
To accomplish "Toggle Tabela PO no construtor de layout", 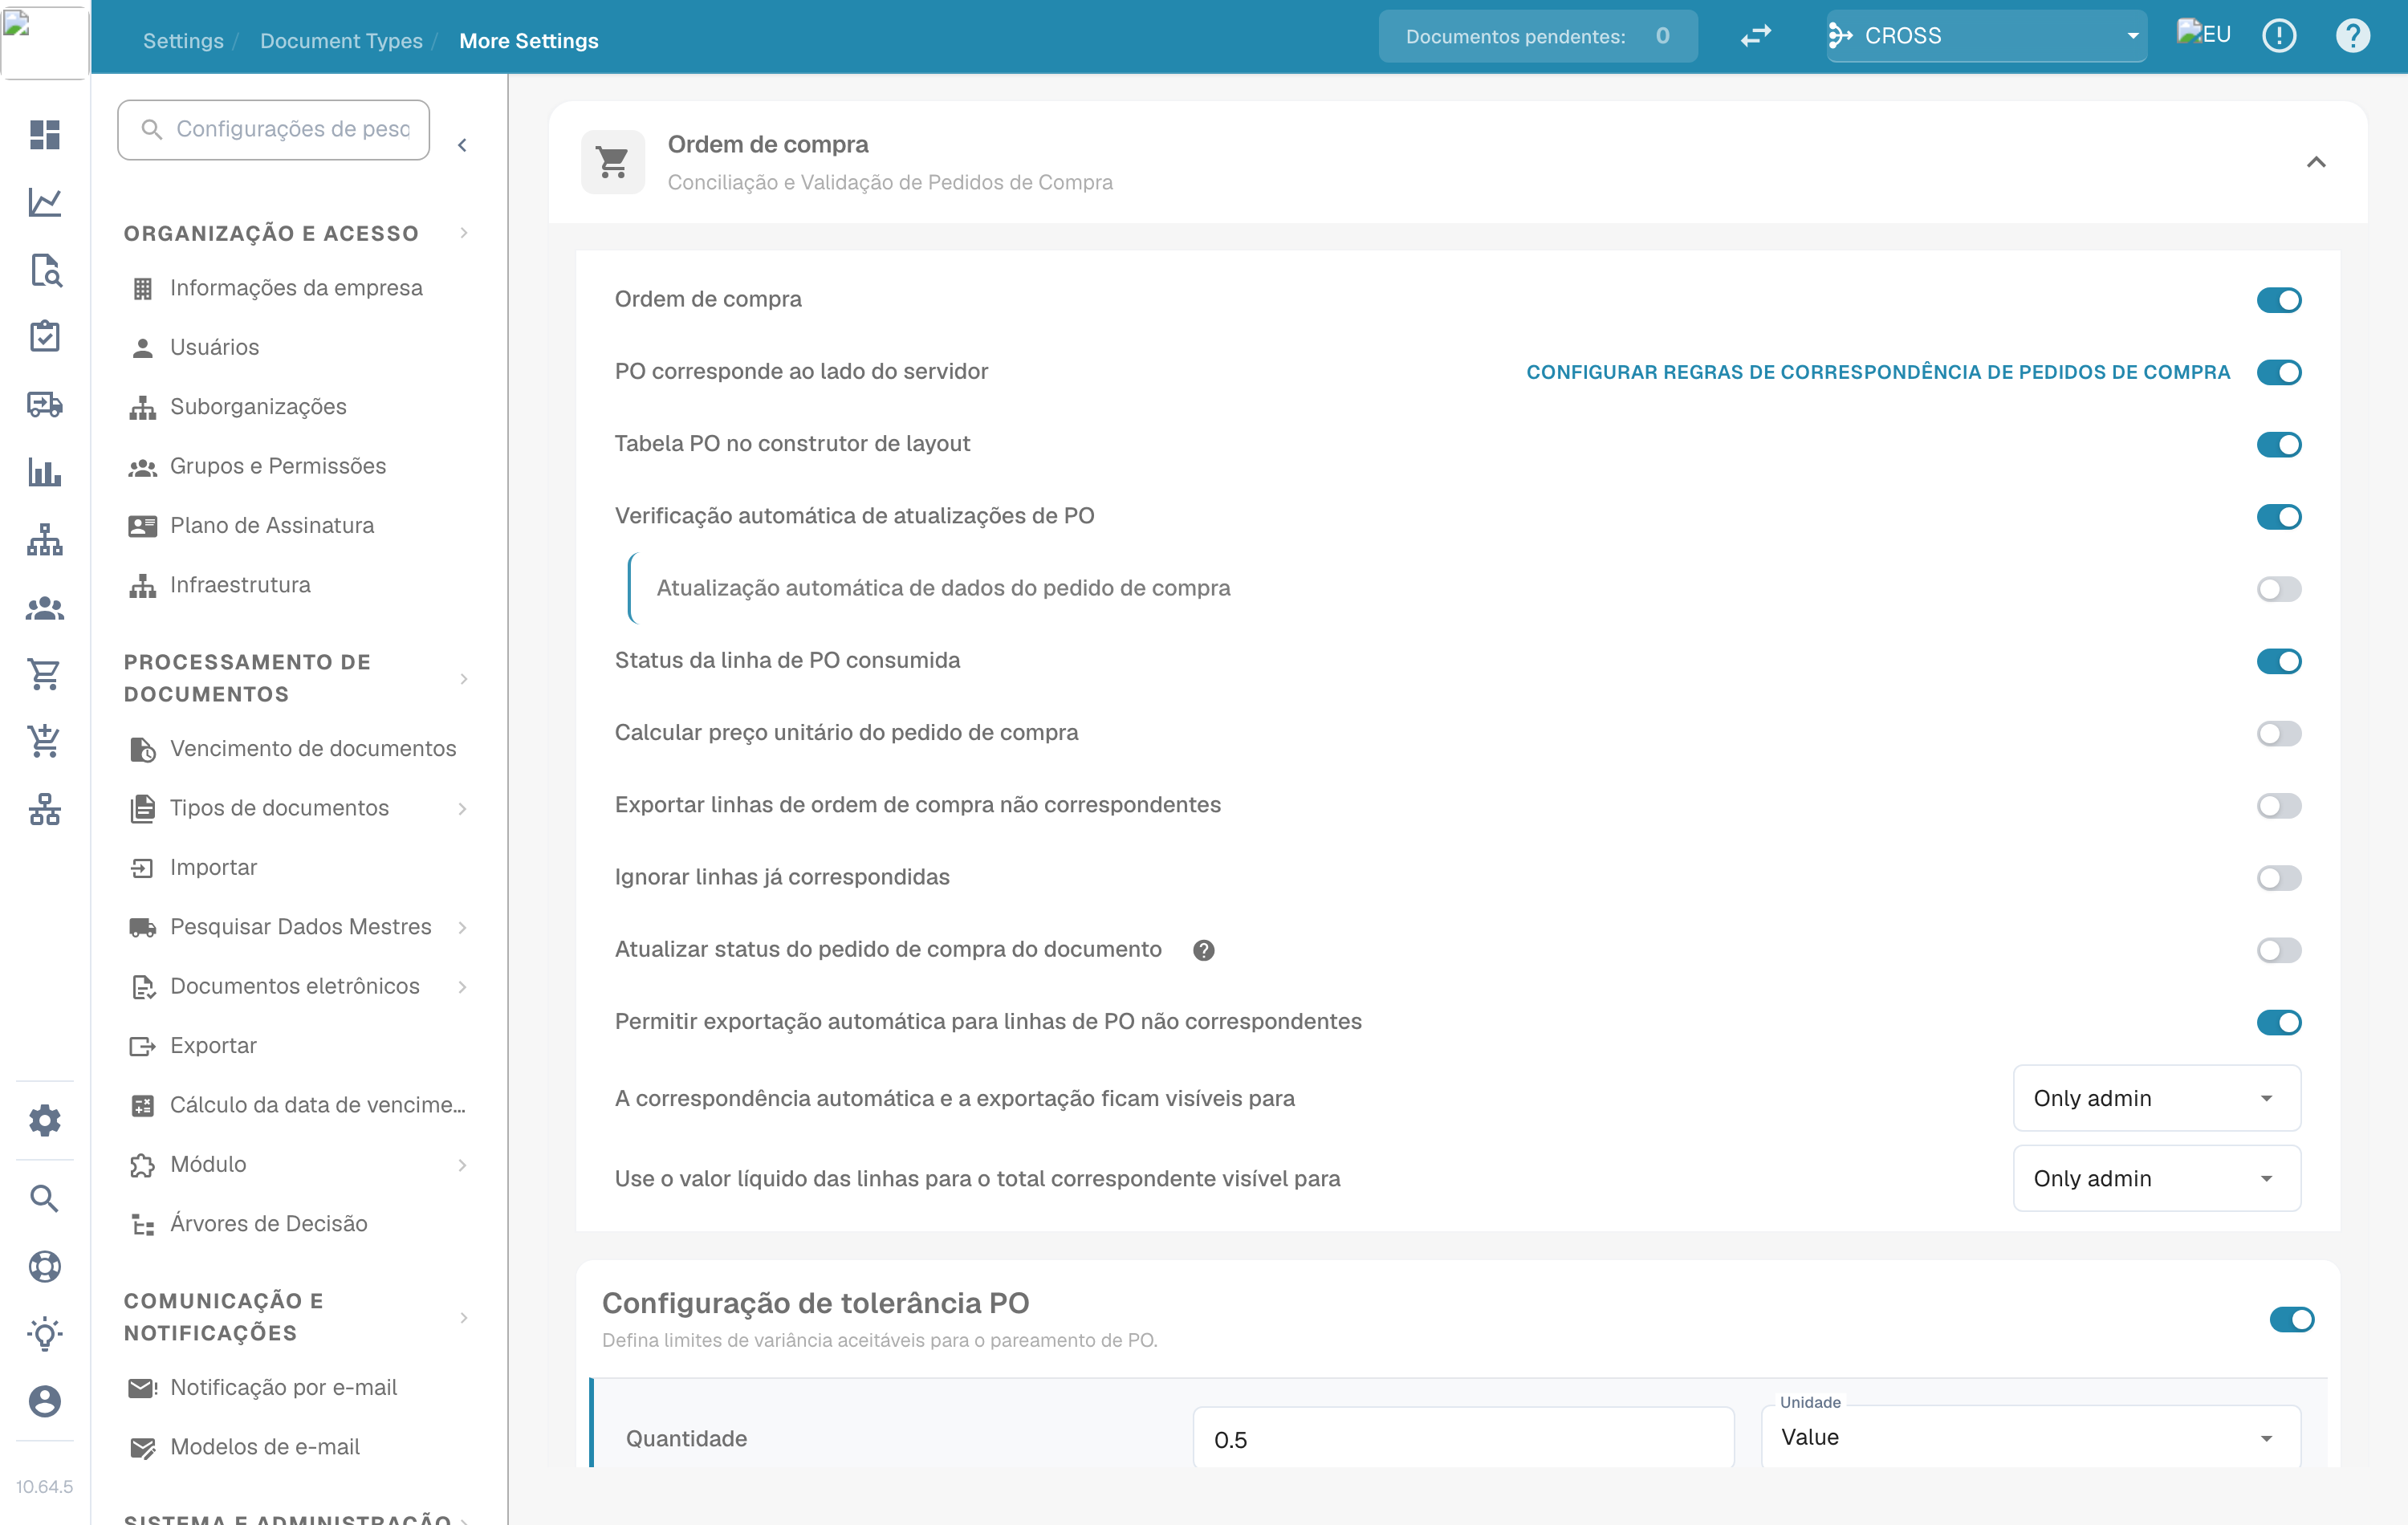I will tap(2279, 444).
